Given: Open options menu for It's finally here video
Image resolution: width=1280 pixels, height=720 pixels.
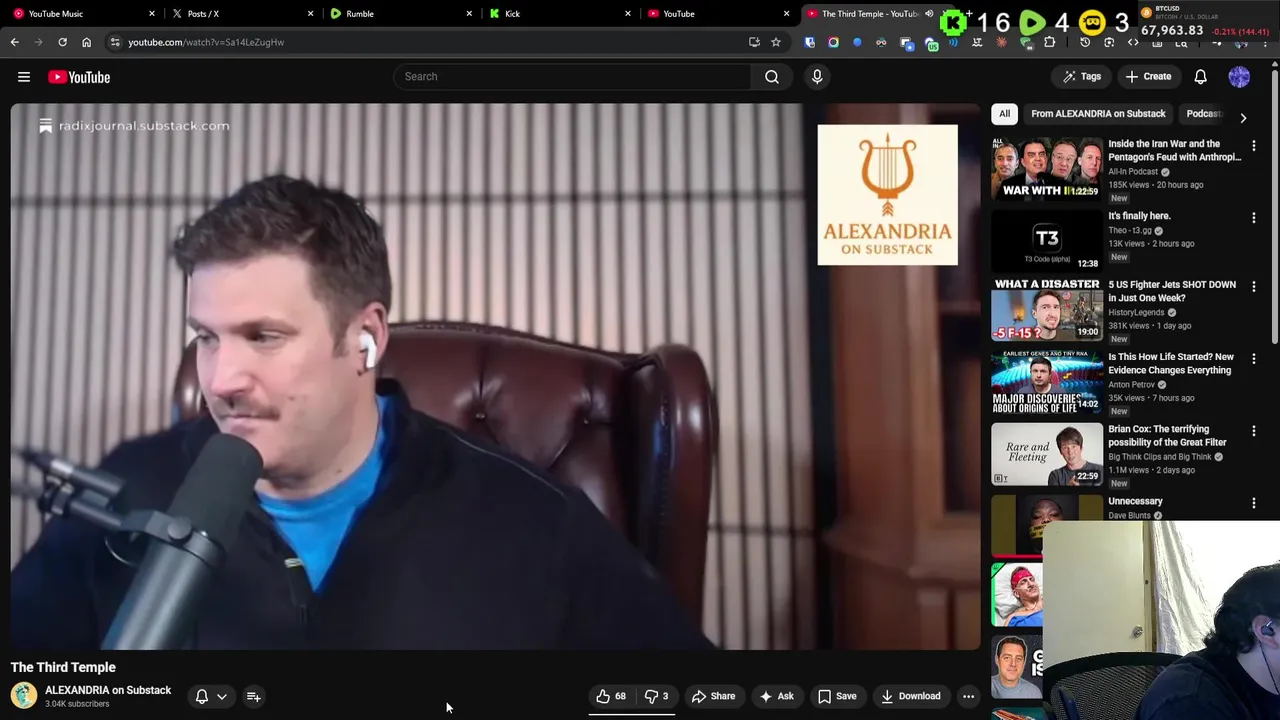Looking at the screenshot, I should [x=1253, y=217].
